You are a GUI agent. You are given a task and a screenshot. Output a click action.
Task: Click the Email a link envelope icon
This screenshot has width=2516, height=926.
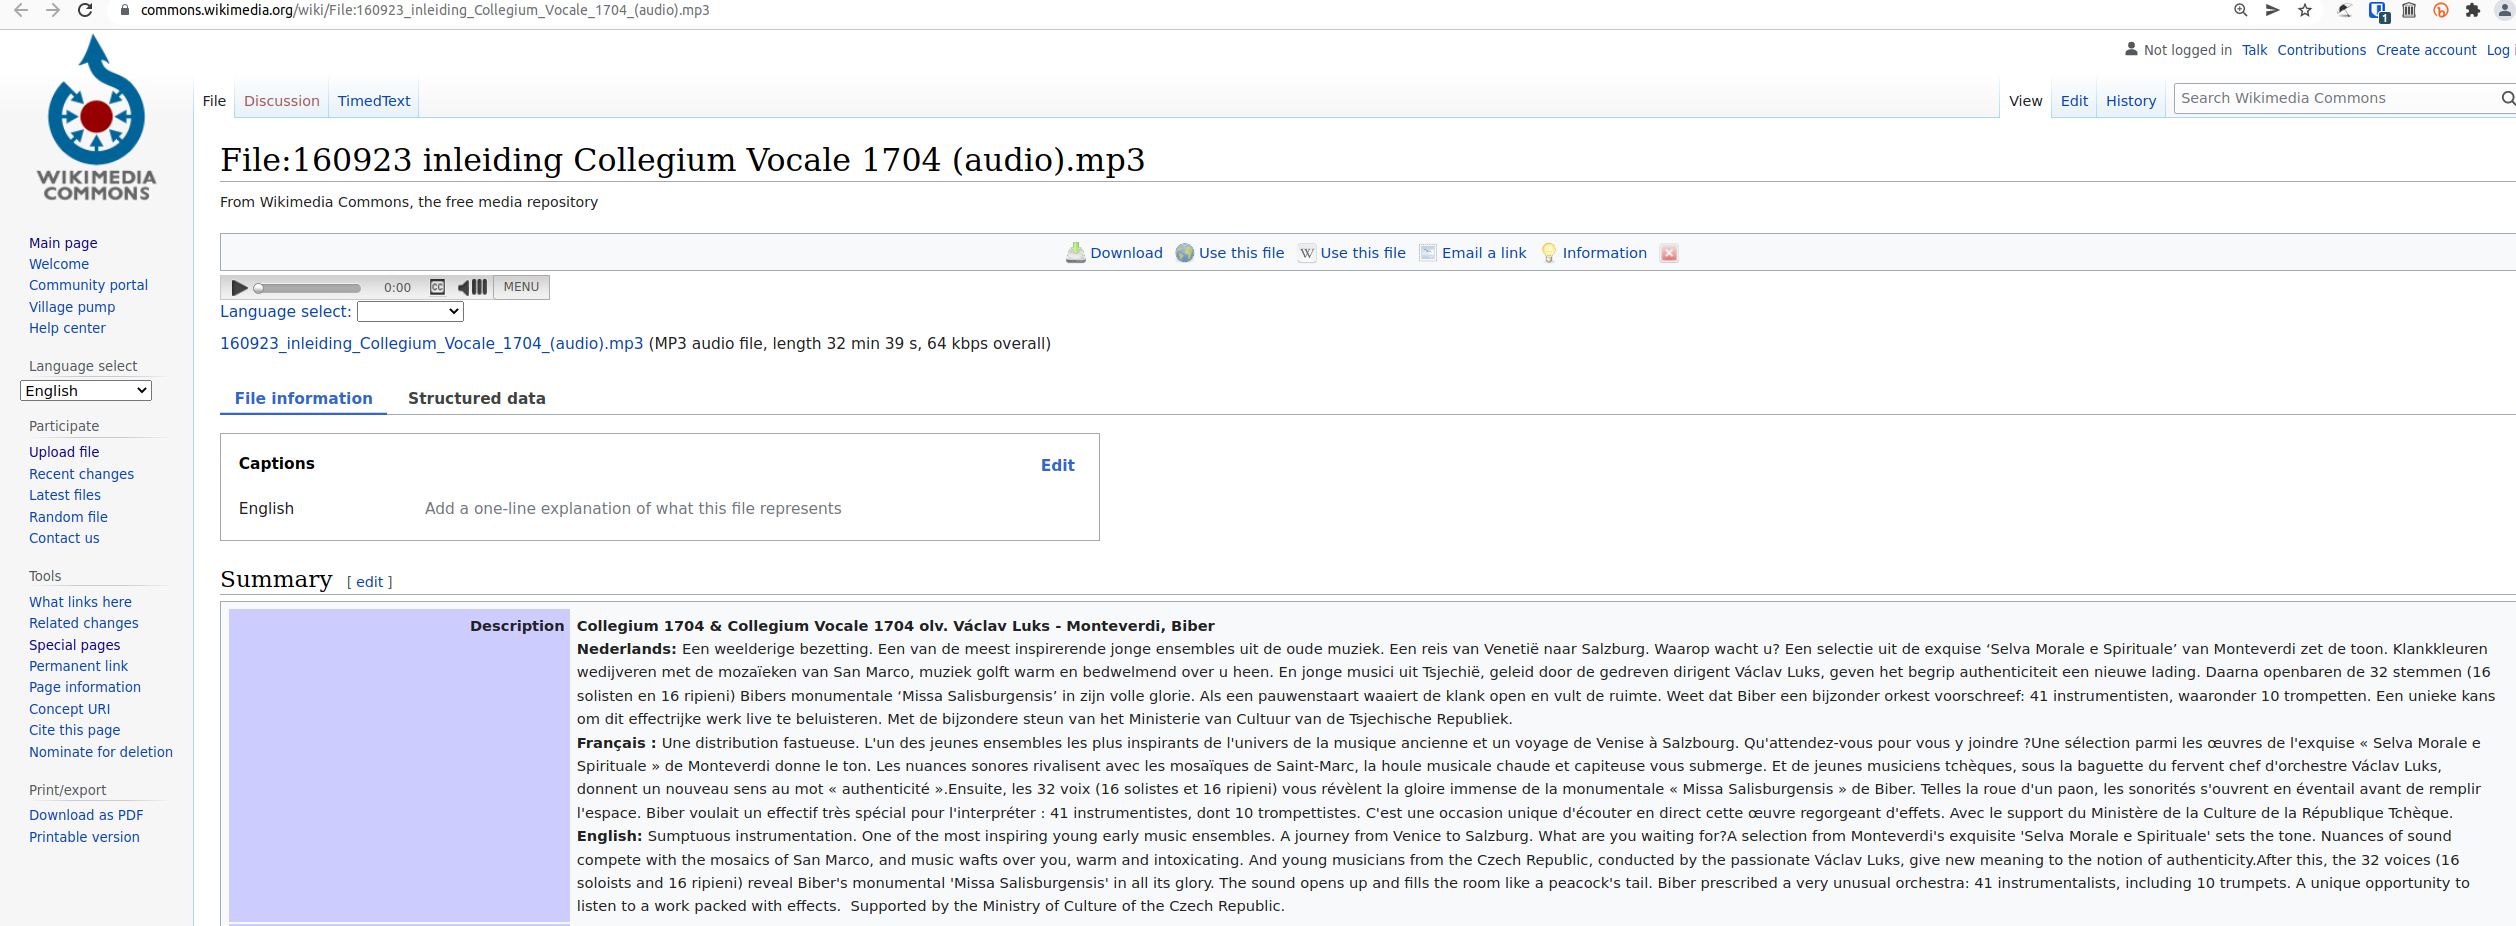[1428, 253]
